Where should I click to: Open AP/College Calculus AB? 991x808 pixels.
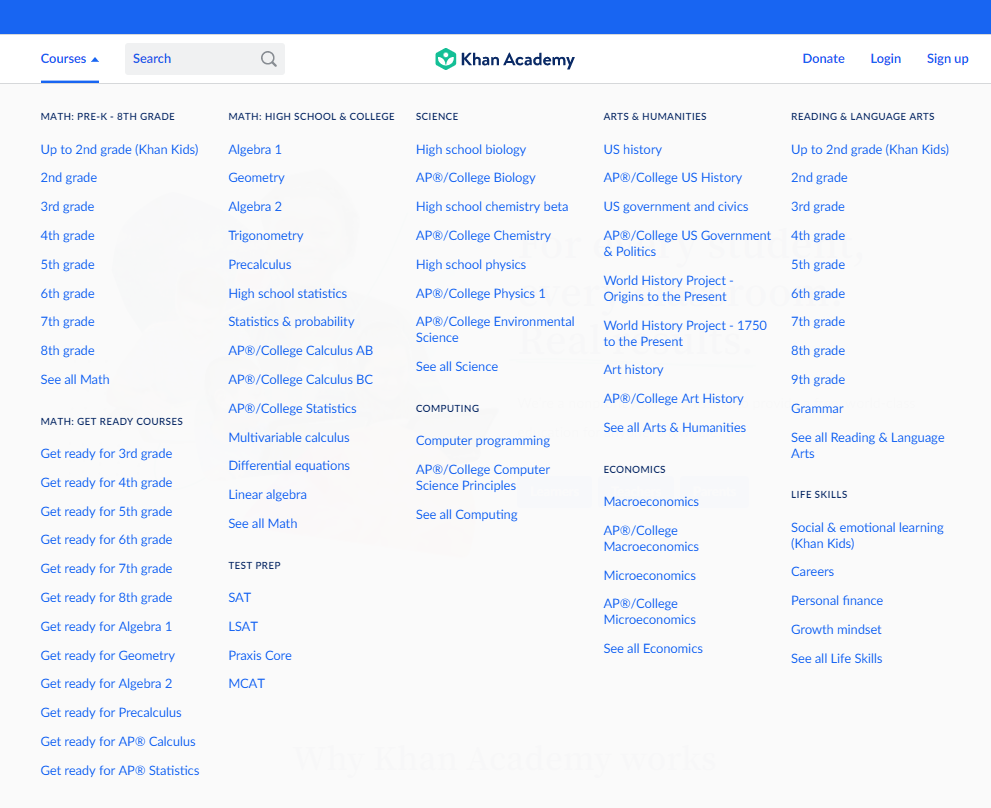[x=300, y=351]
